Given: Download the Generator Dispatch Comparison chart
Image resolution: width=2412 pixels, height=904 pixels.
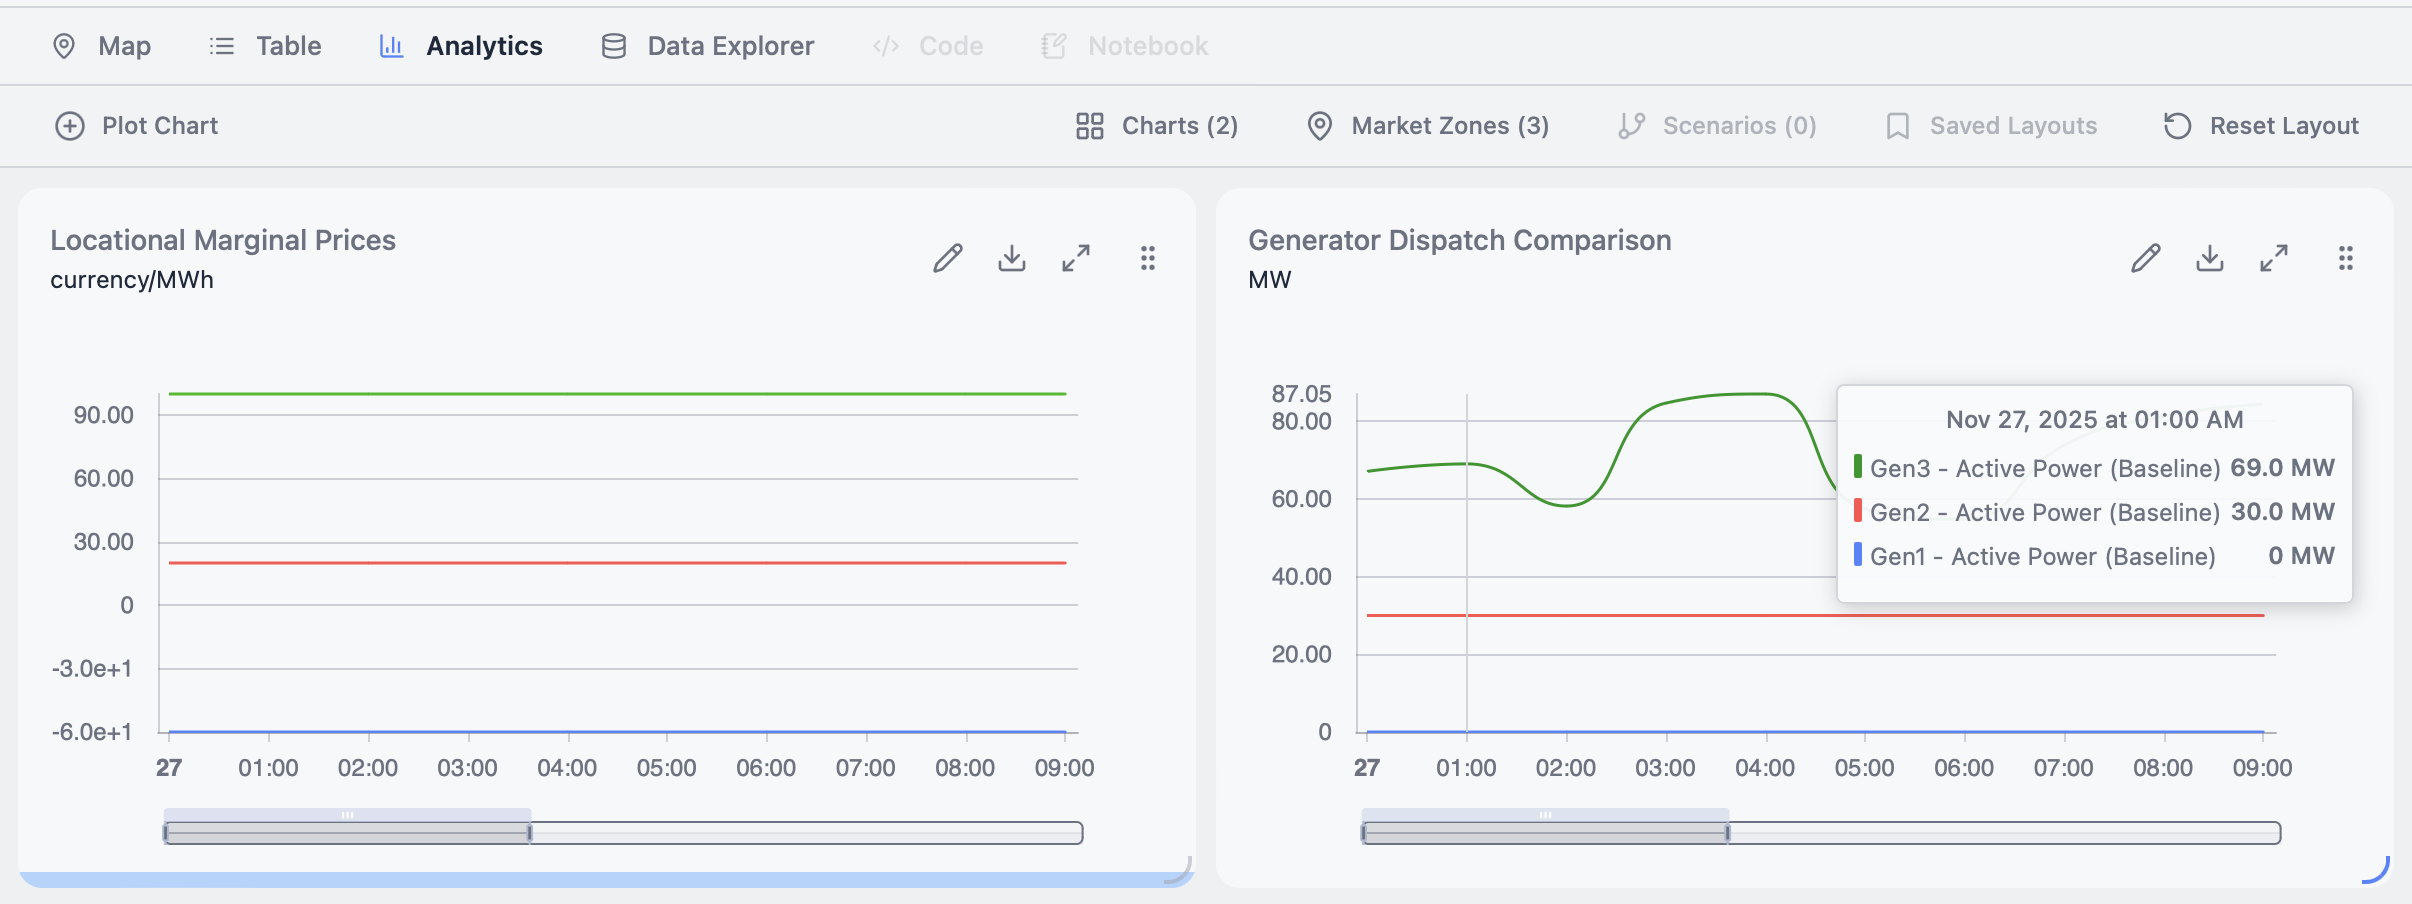Looking at the screenshot, I should click(x=2210, y=259).
